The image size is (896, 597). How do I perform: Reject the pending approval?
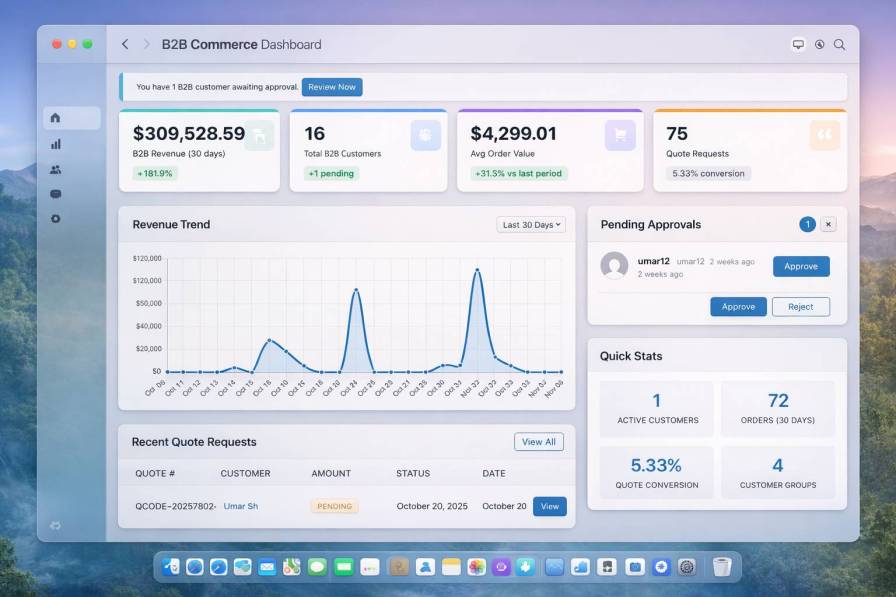click(x=800, y=306)
